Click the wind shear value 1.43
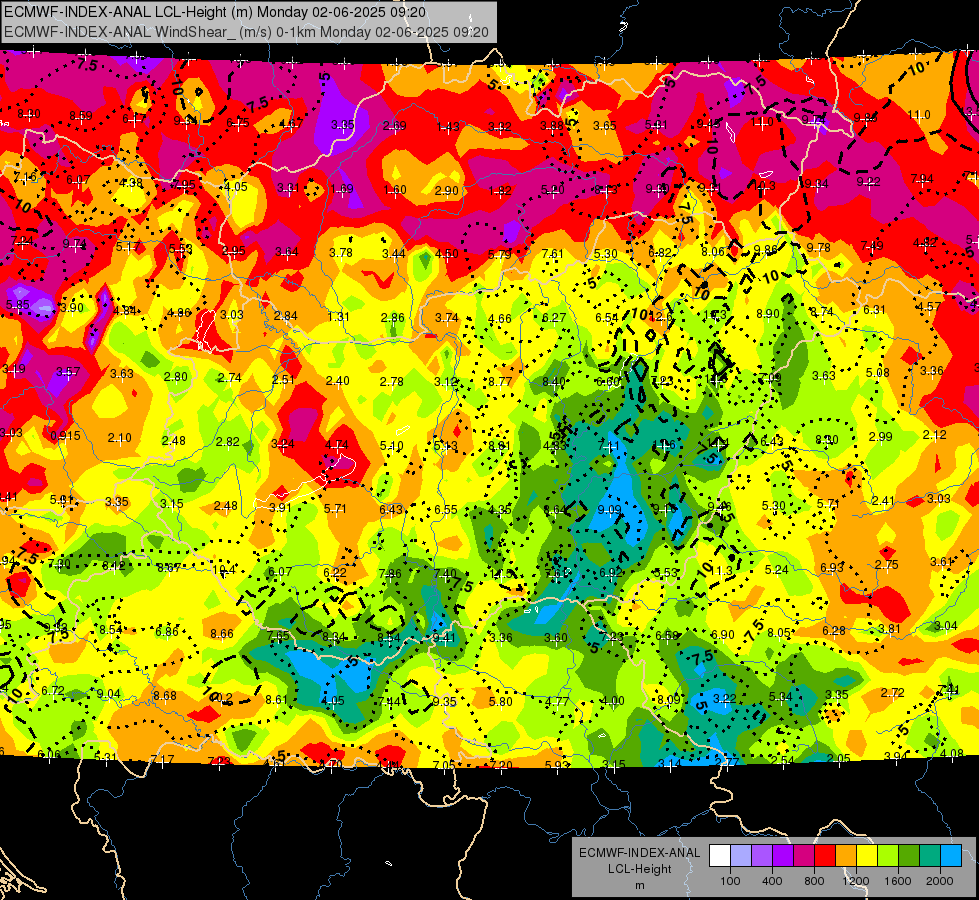Screen dimensions: 979x900 pos(448,127)
